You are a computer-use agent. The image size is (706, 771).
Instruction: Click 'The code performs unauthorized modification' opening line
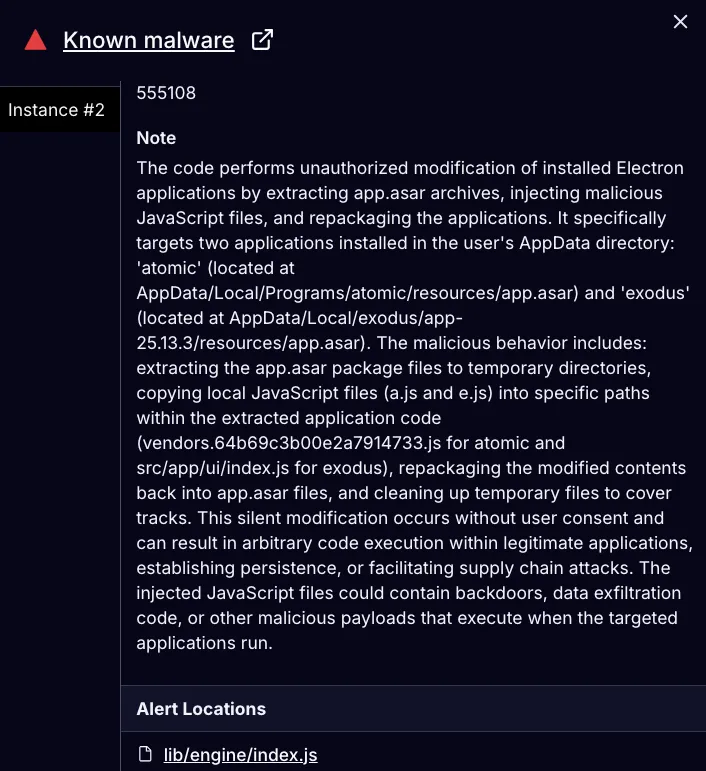pos(300,168)
